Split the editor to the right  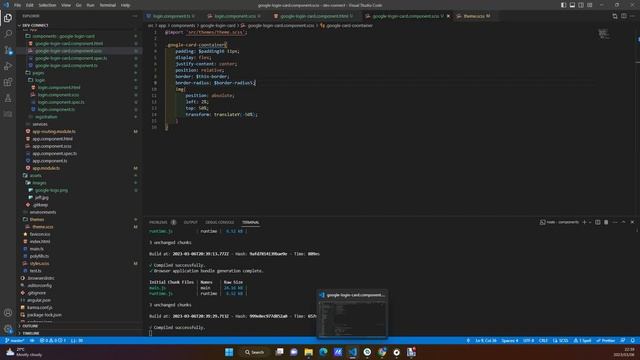pyautogui.click(x=624, y=16)
